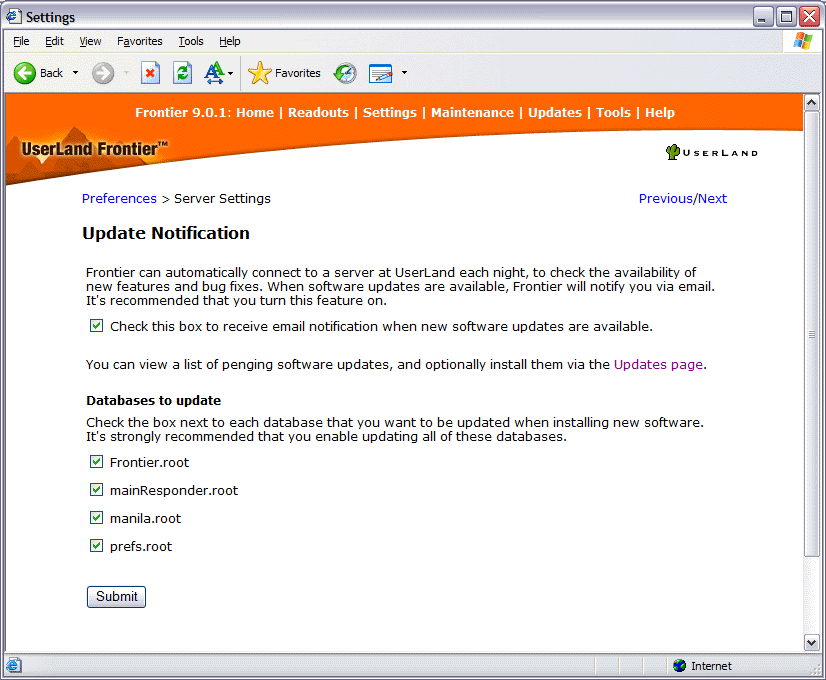Expand the Forward history dropdown arrow
826x680 pixels.
(126, 73)
